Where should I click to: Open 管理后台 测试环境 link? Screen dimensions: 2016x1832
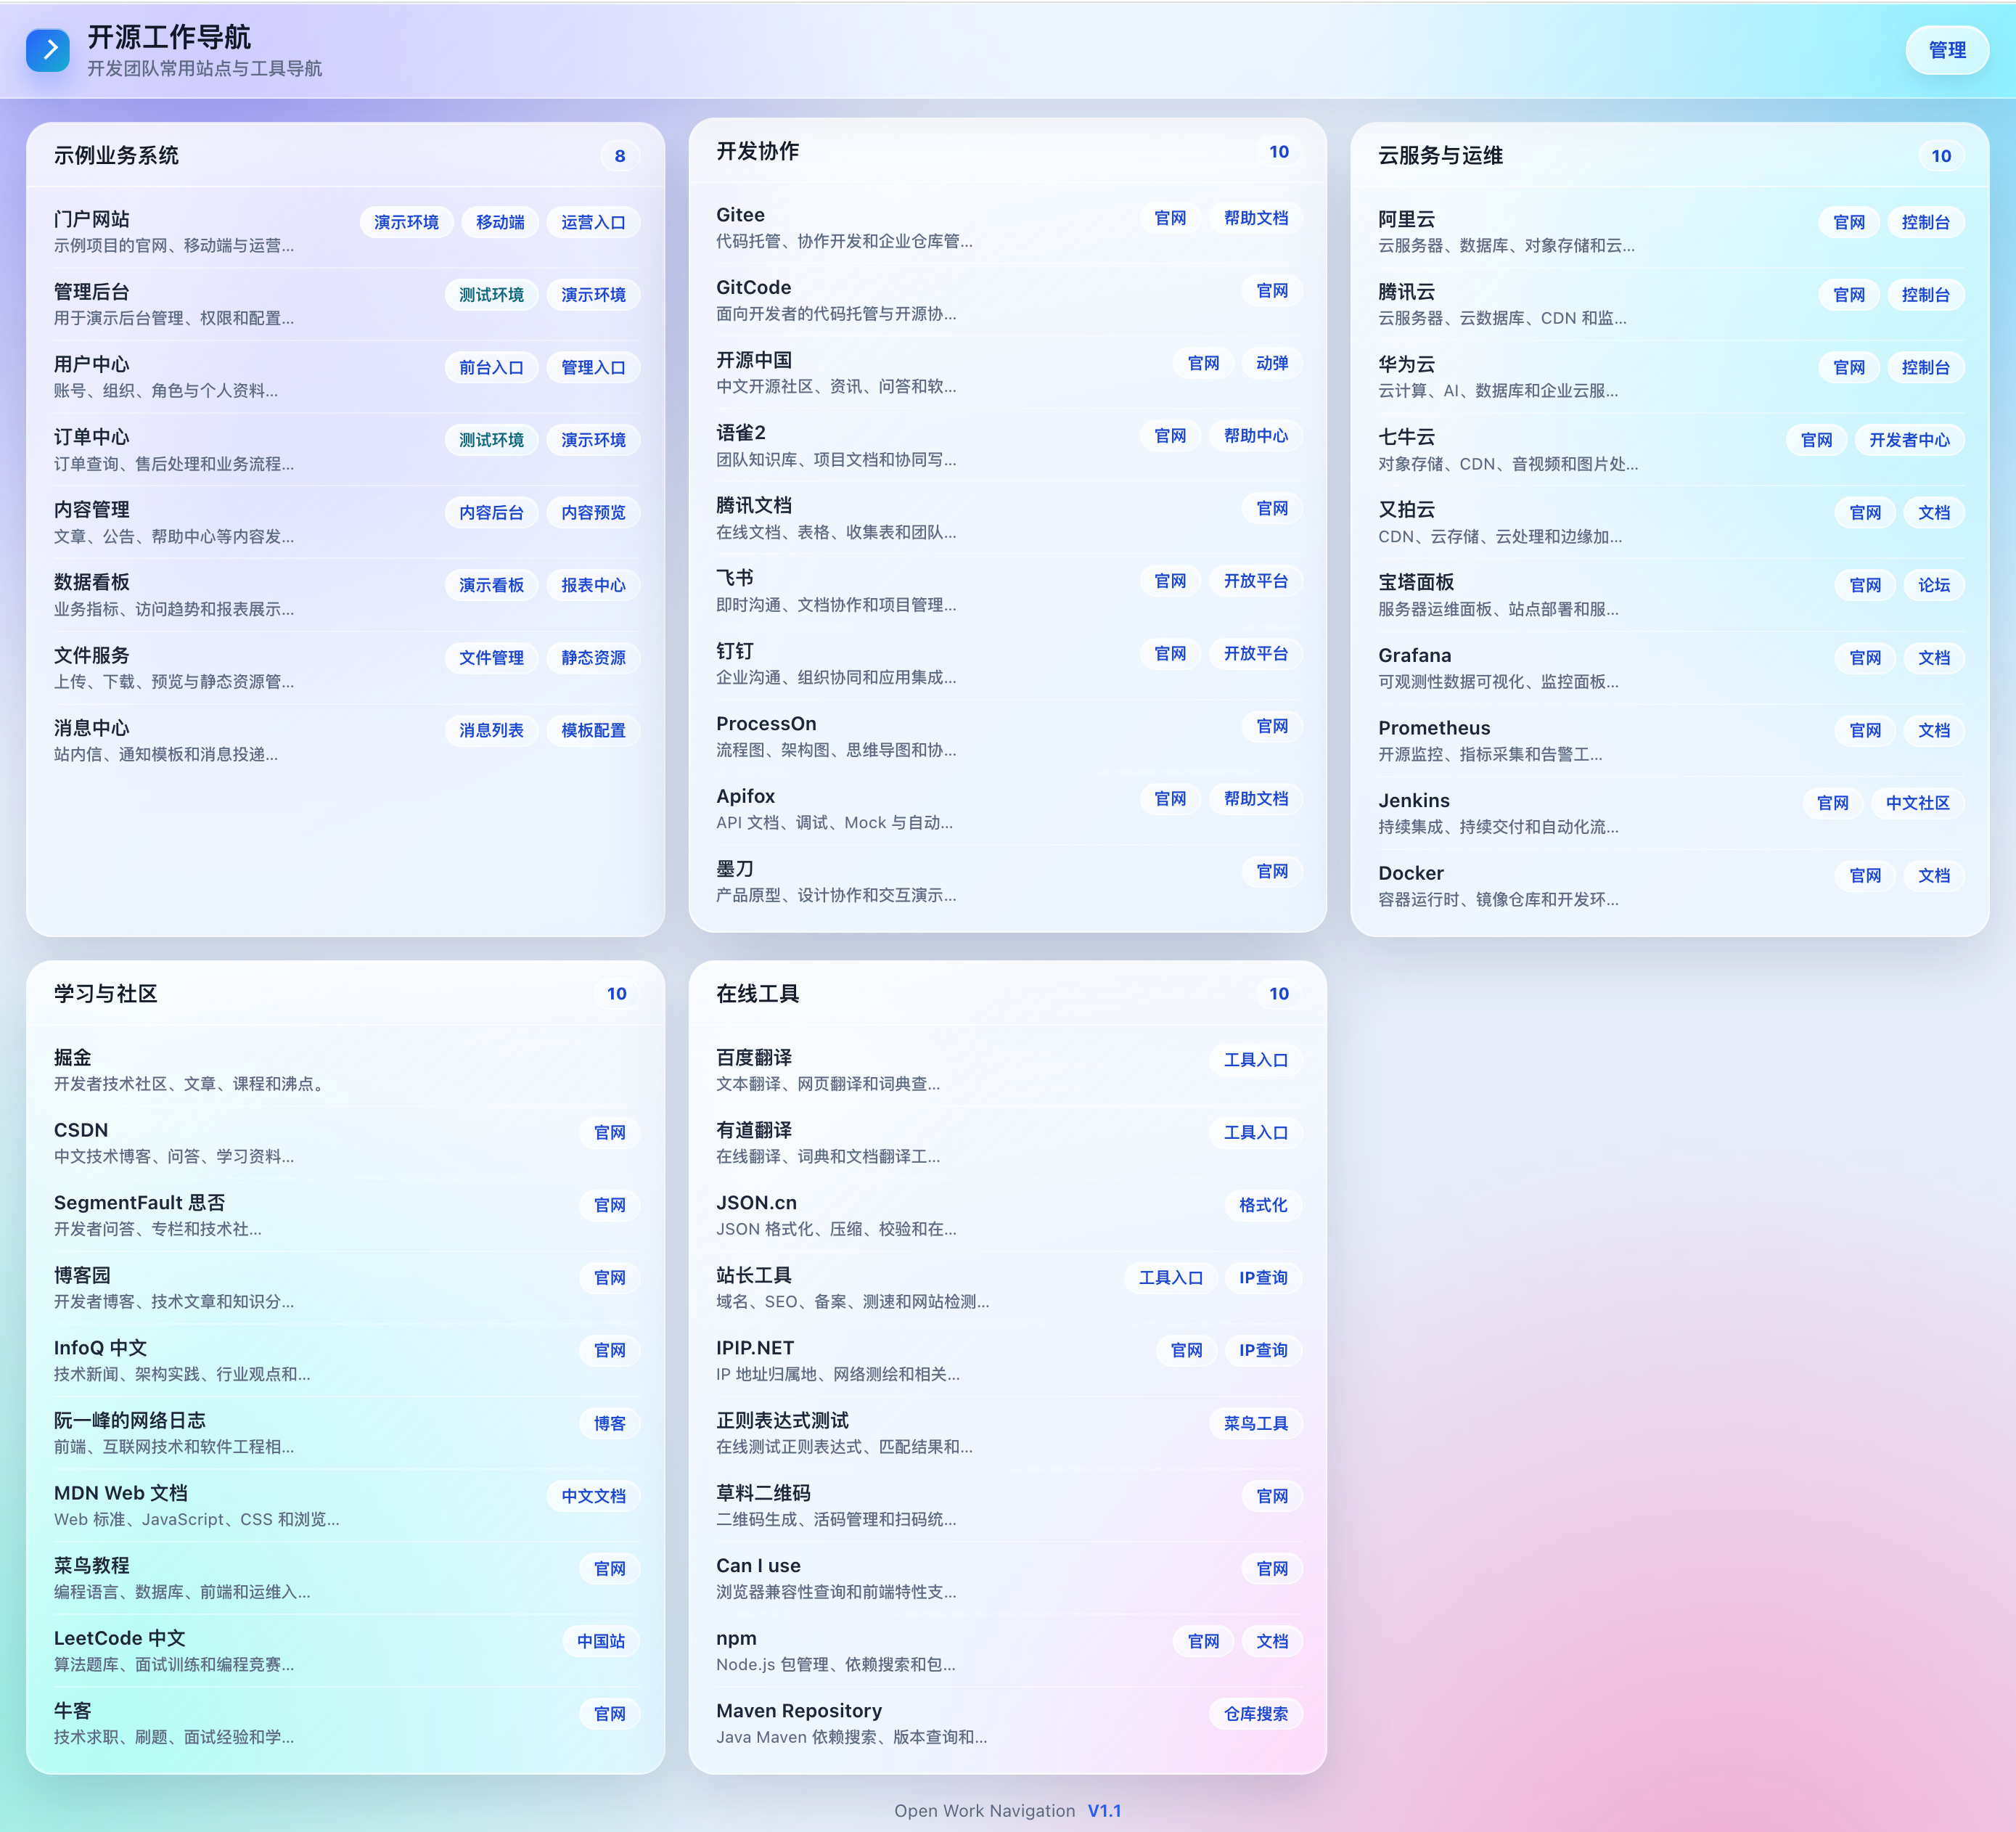point(491,295)
